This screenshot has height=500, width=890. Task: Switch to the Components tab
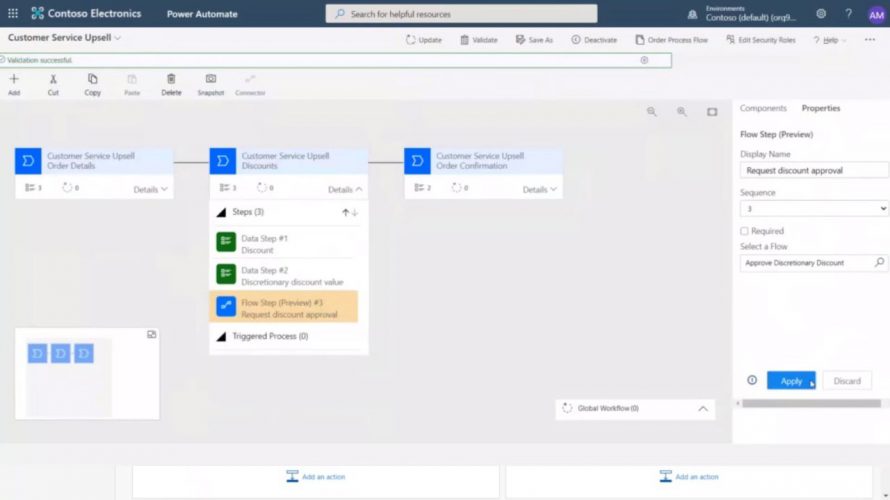(x=763, y=108)
